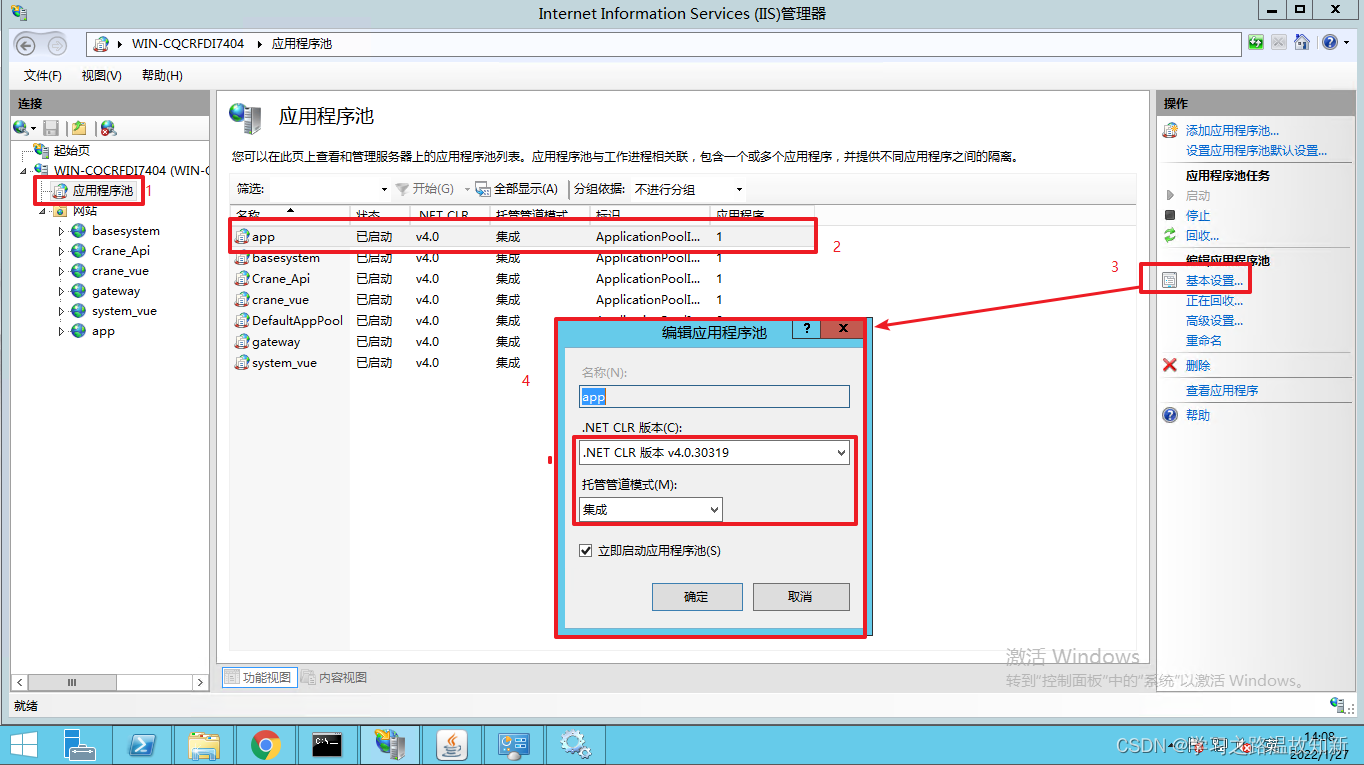Open the Windows Start button
Viewport: 1364px width, 765px height.
(x=24, y=744)
